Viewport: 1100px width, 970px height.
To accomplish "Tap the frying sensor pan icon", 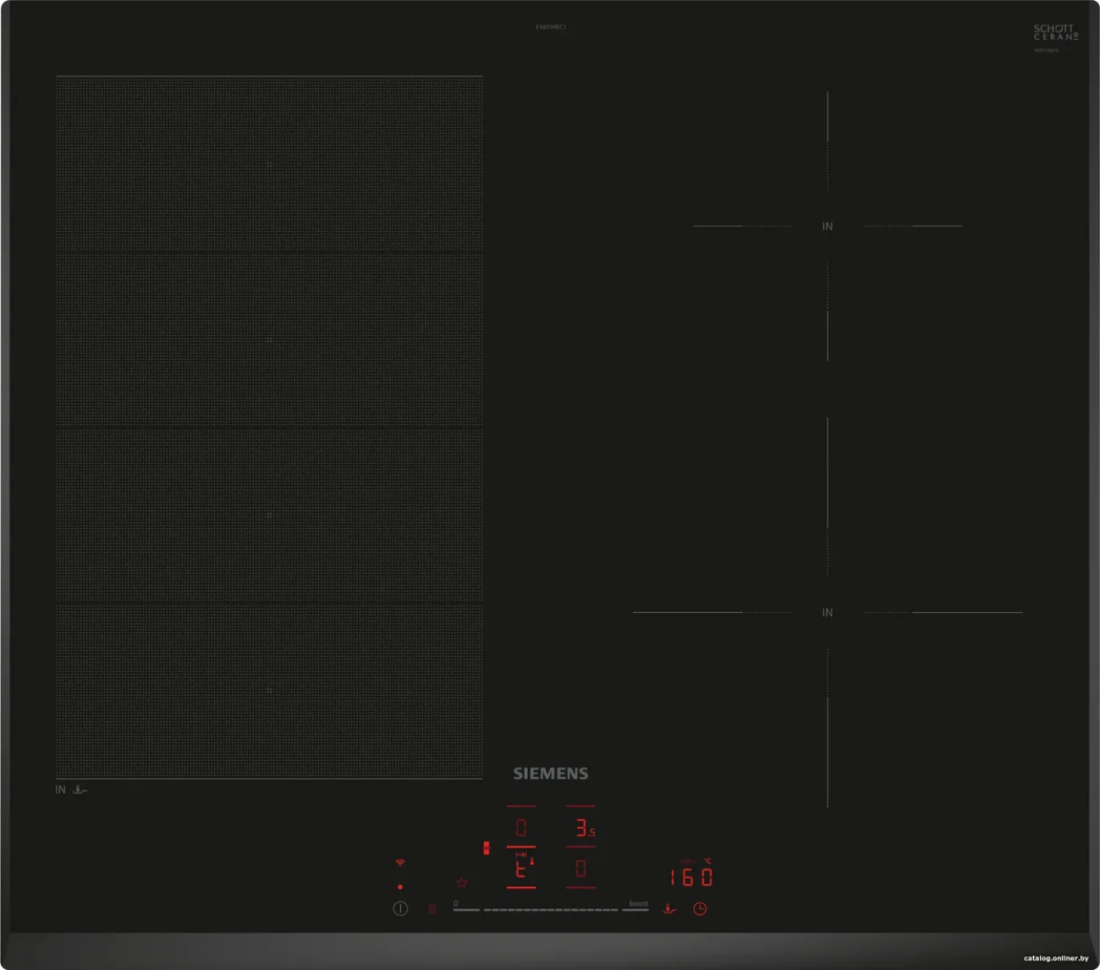I will click(669, 909).
